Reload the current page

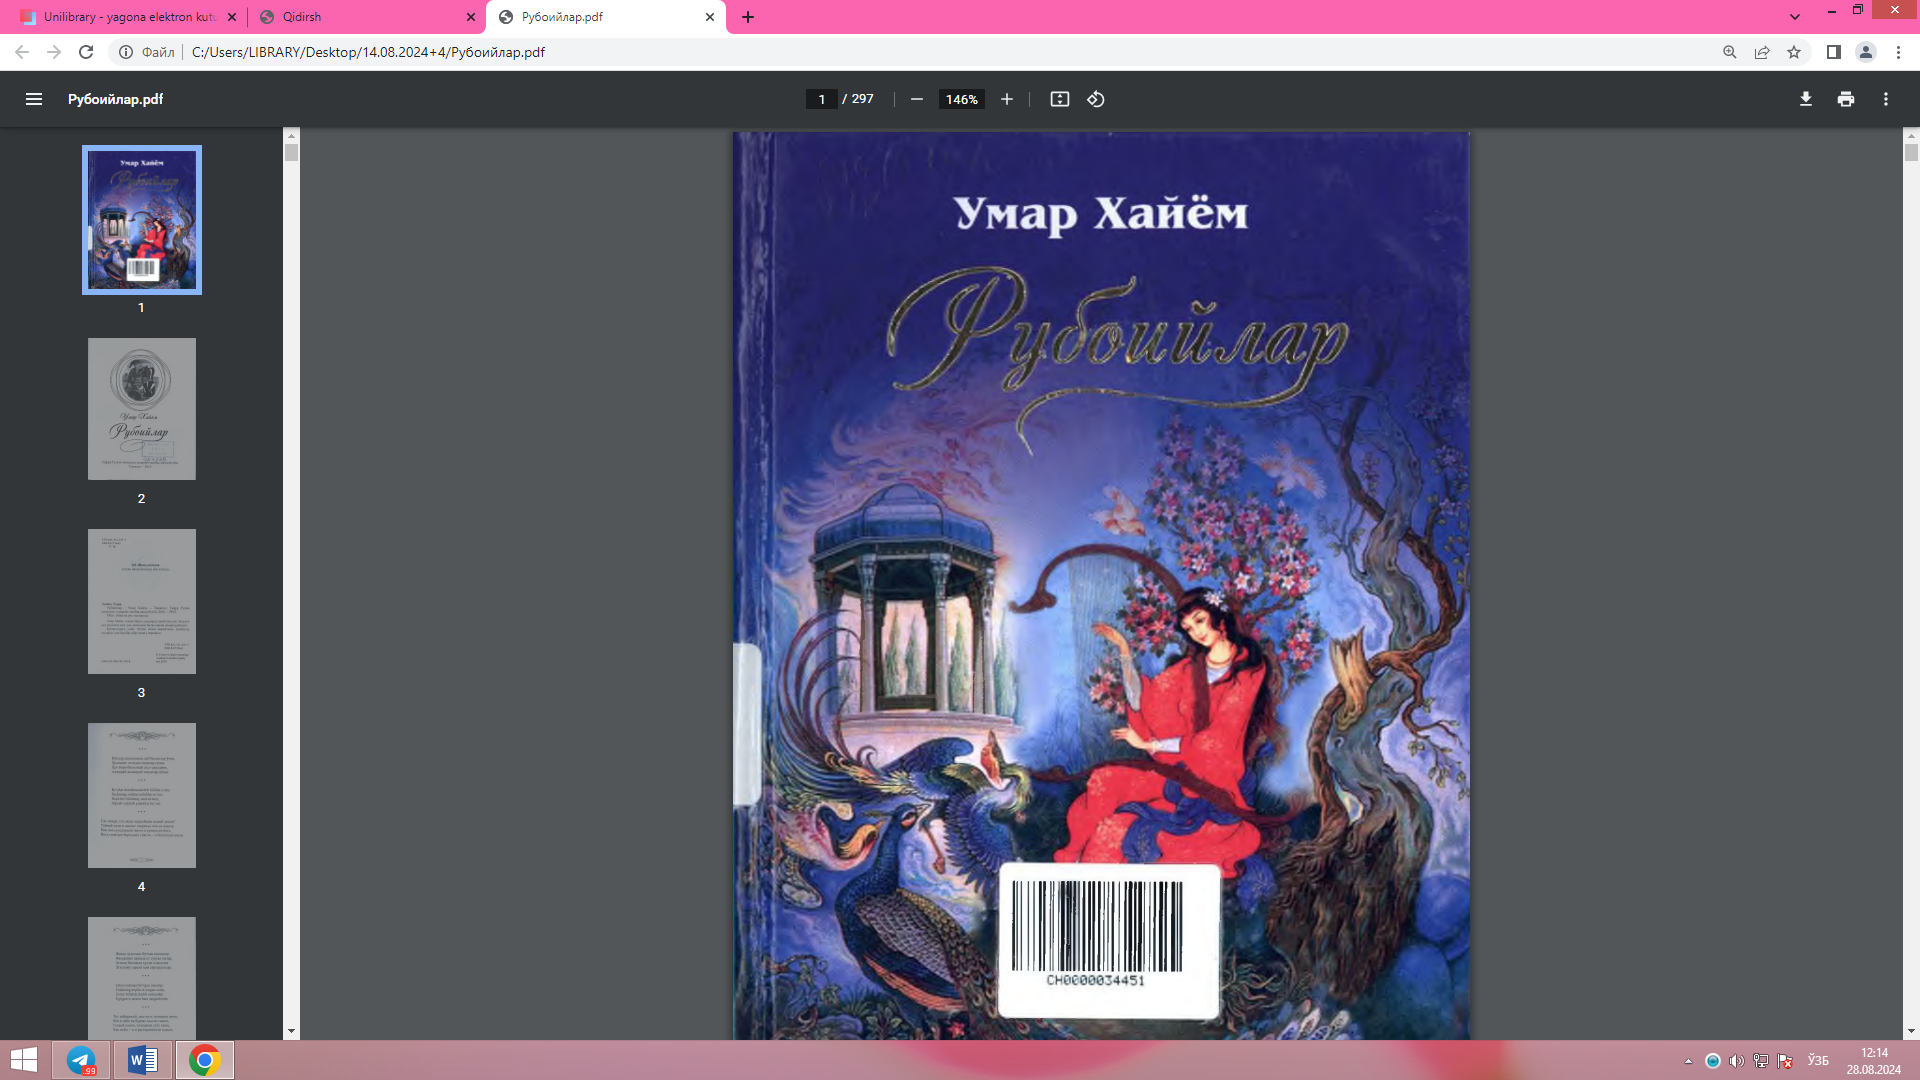86,52
